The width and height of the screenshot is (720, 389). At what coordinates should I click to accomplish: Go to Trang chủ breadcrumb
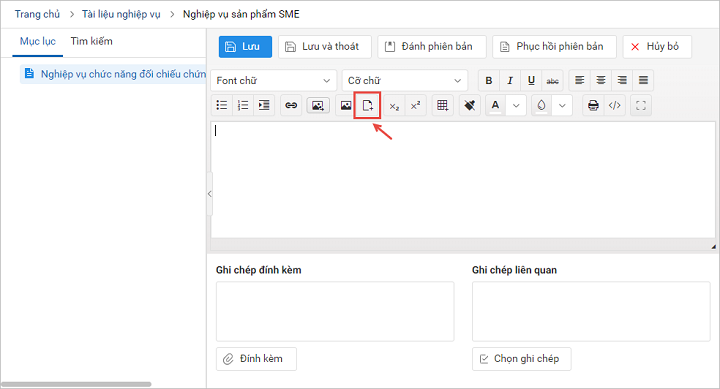pos(37,14)
